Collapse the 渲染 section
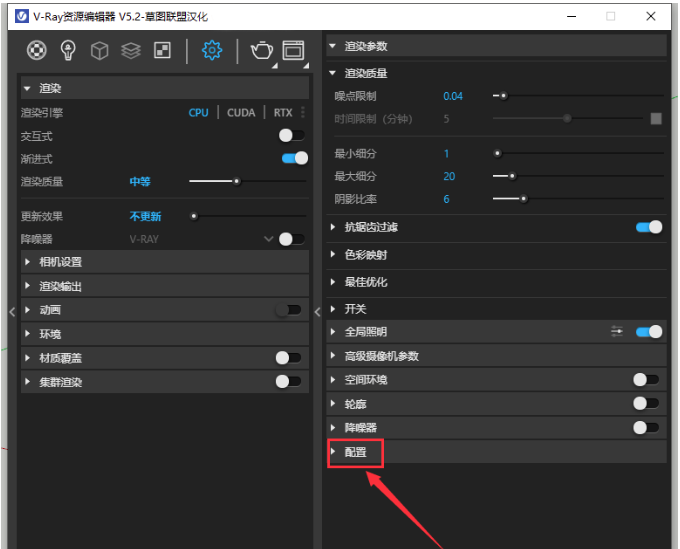Viewport: 680px width, 549px height. pyautogui.click(x=165, y=88)
